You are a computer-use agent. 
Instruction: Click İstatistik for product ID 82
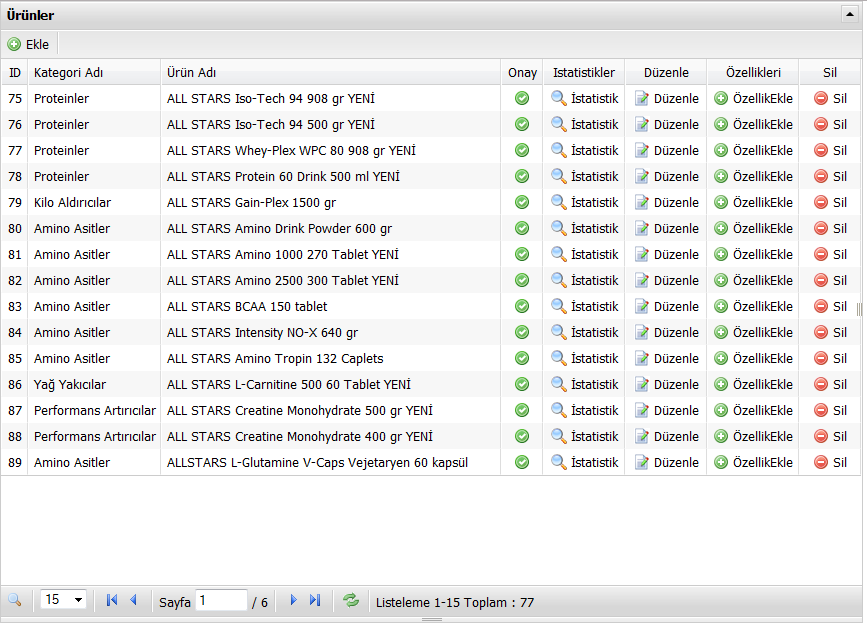point(584,280)
